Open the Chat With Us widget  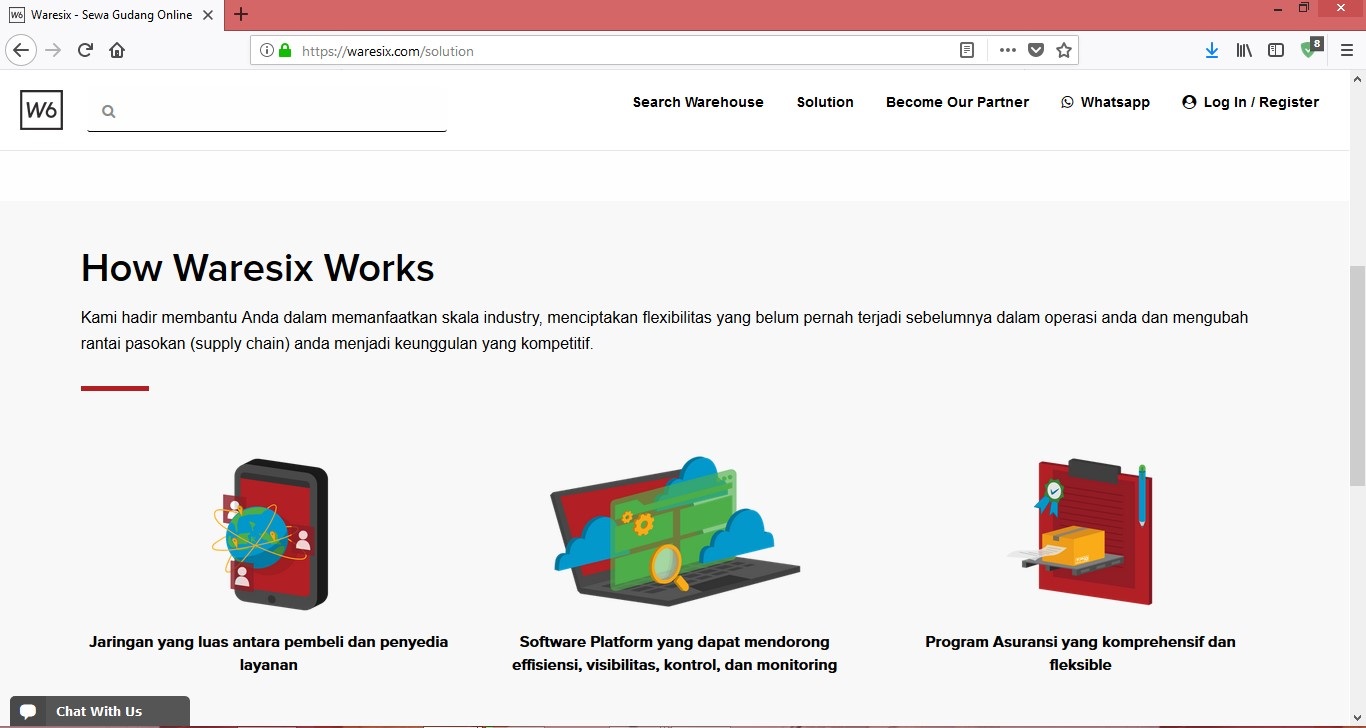click(99, 711)
